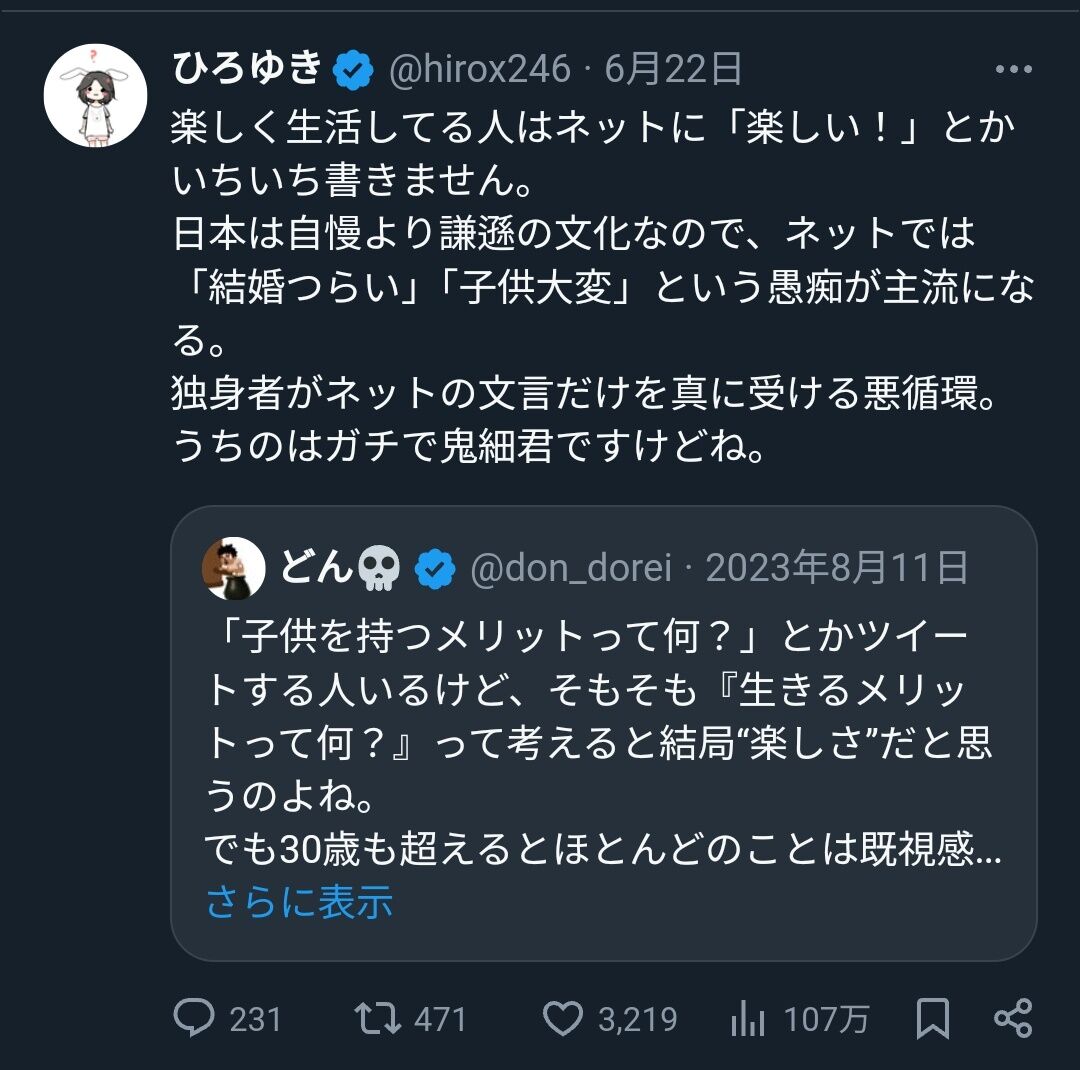This screenshot has width=1080, height=1070.
Task: Open the 6月22日 tweet timestamp
Action: (673, 69)
